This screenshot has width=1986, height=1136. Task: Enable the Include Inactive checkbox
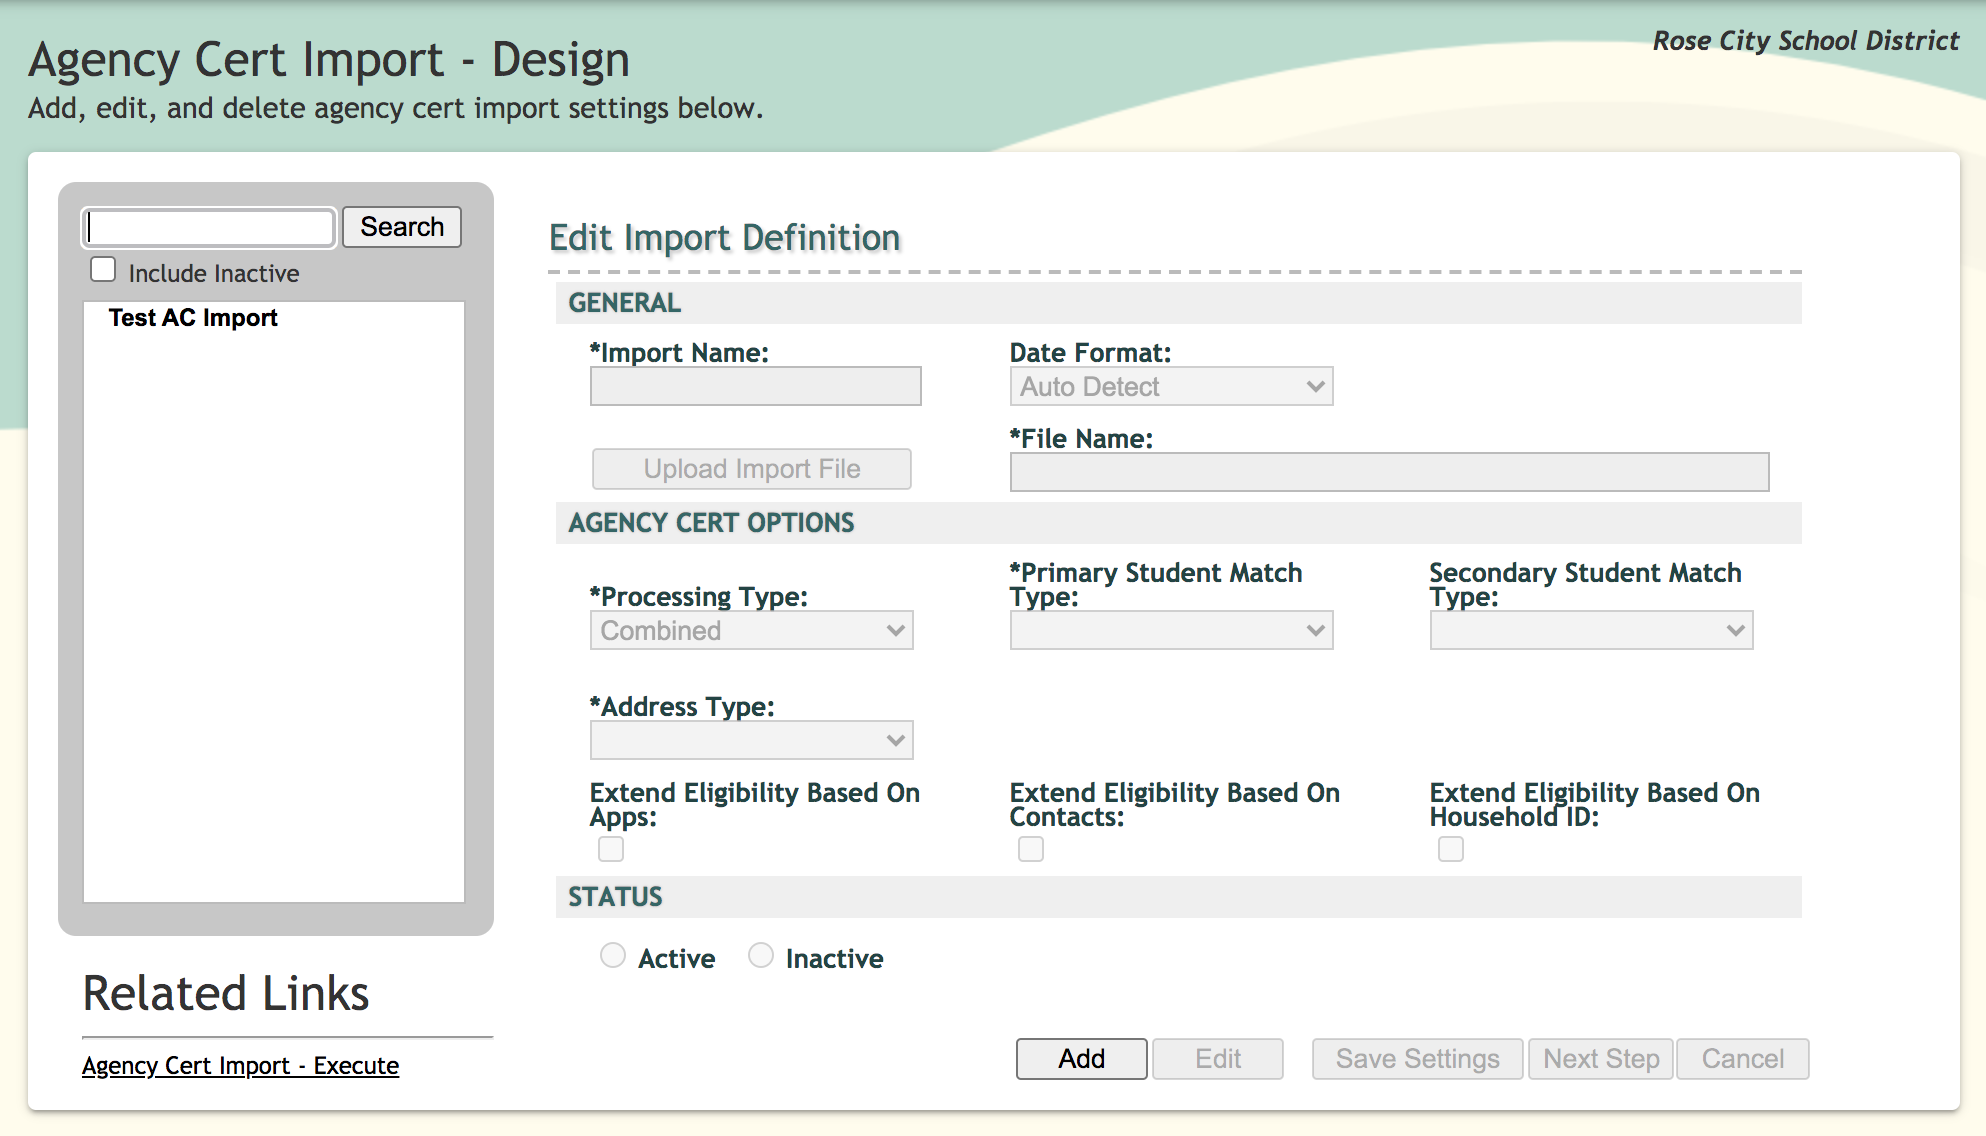[103, 270]
